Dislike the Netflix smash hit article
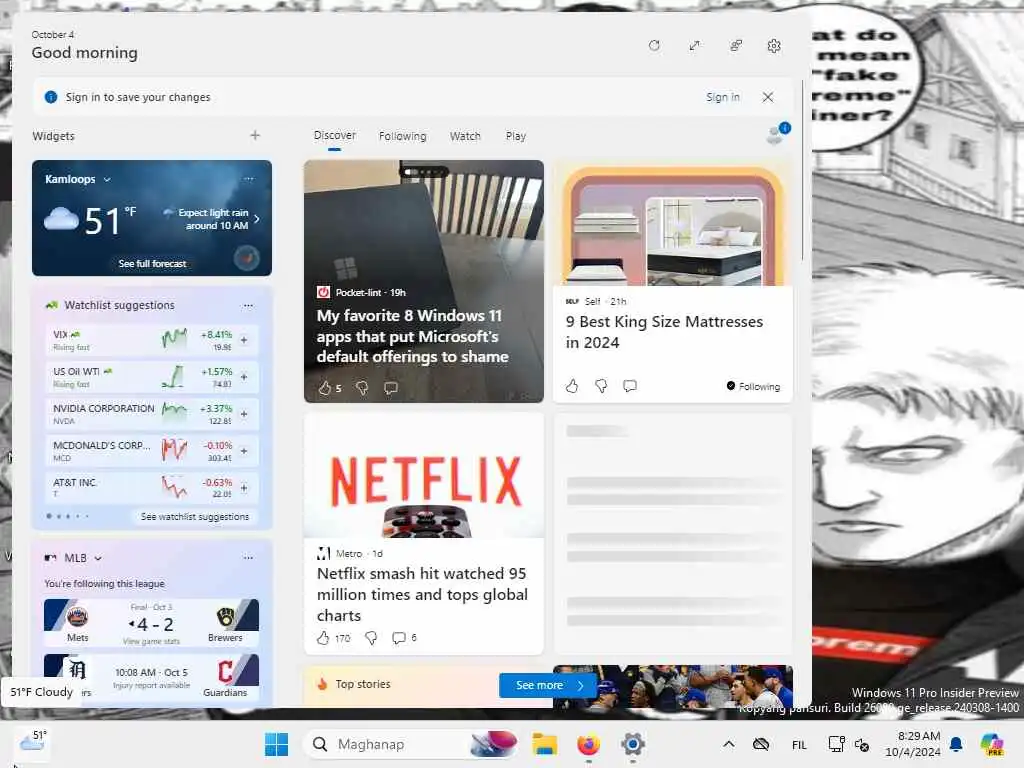 click(x=371, y=638)
